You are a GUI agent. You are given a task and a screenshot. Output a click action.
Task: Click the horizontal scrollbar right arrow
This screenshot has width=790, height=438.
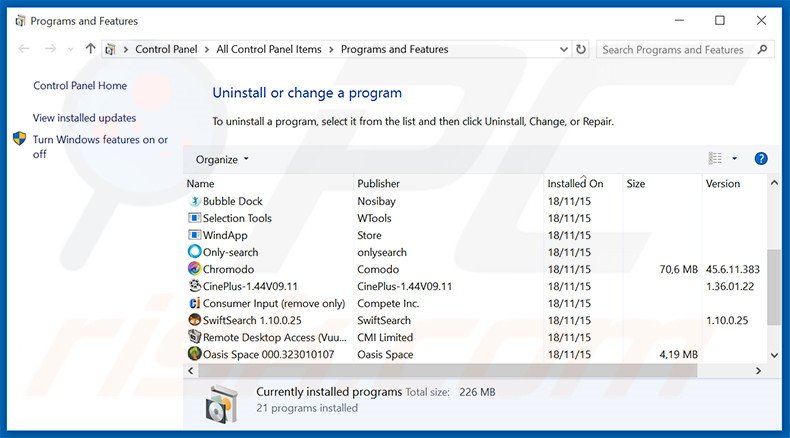pyautogui.click(x=758, y=370)
